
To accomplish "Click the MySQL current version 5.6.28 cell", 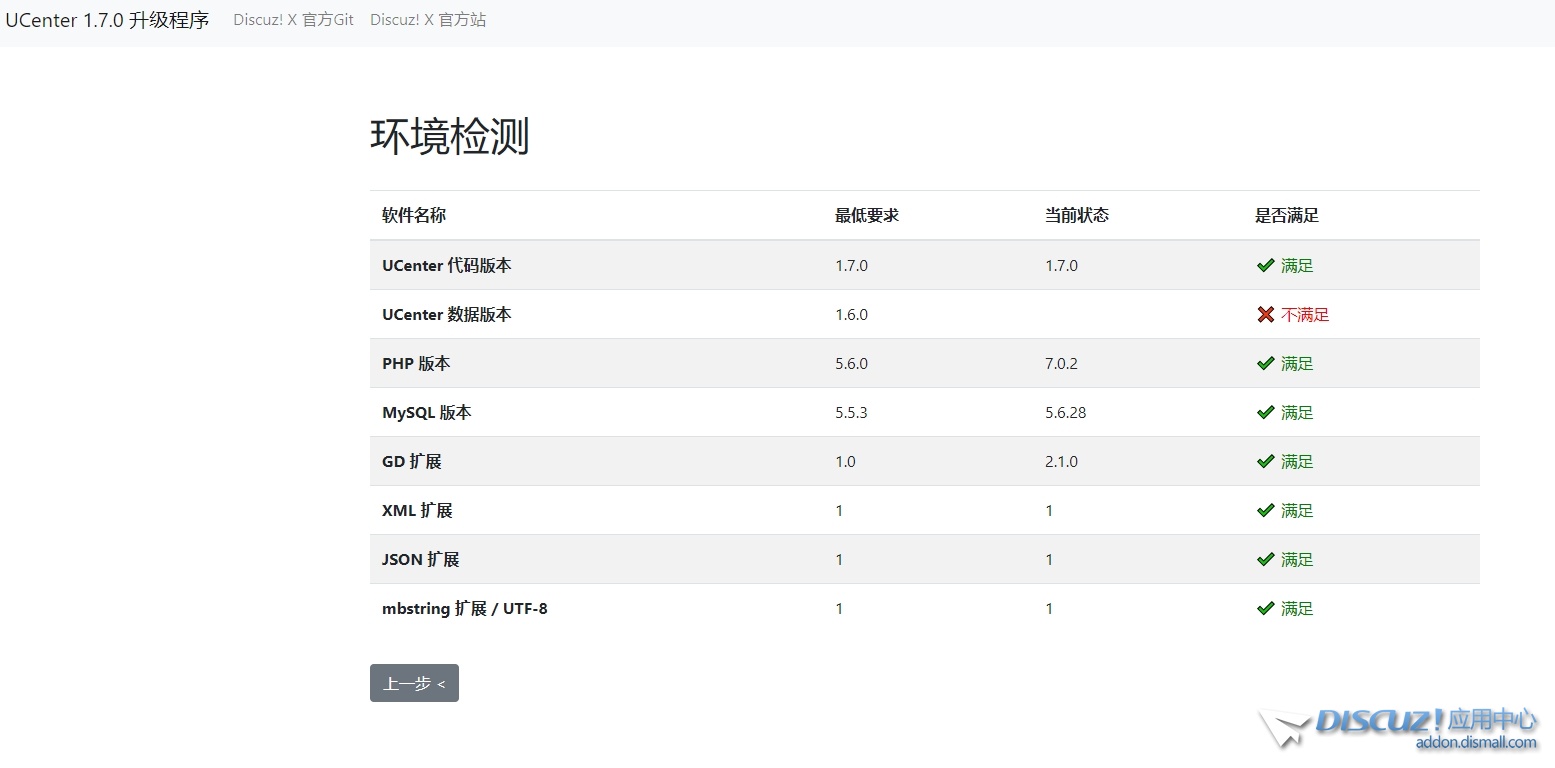I will 1065,412.
